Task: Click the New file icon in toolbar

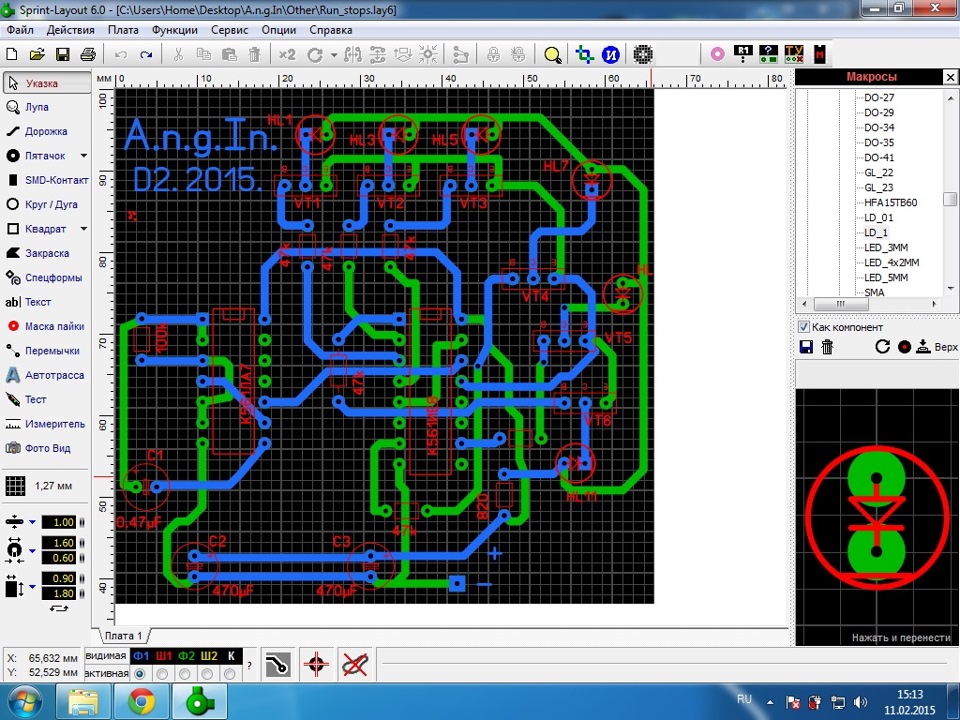Action: [12, 54]
